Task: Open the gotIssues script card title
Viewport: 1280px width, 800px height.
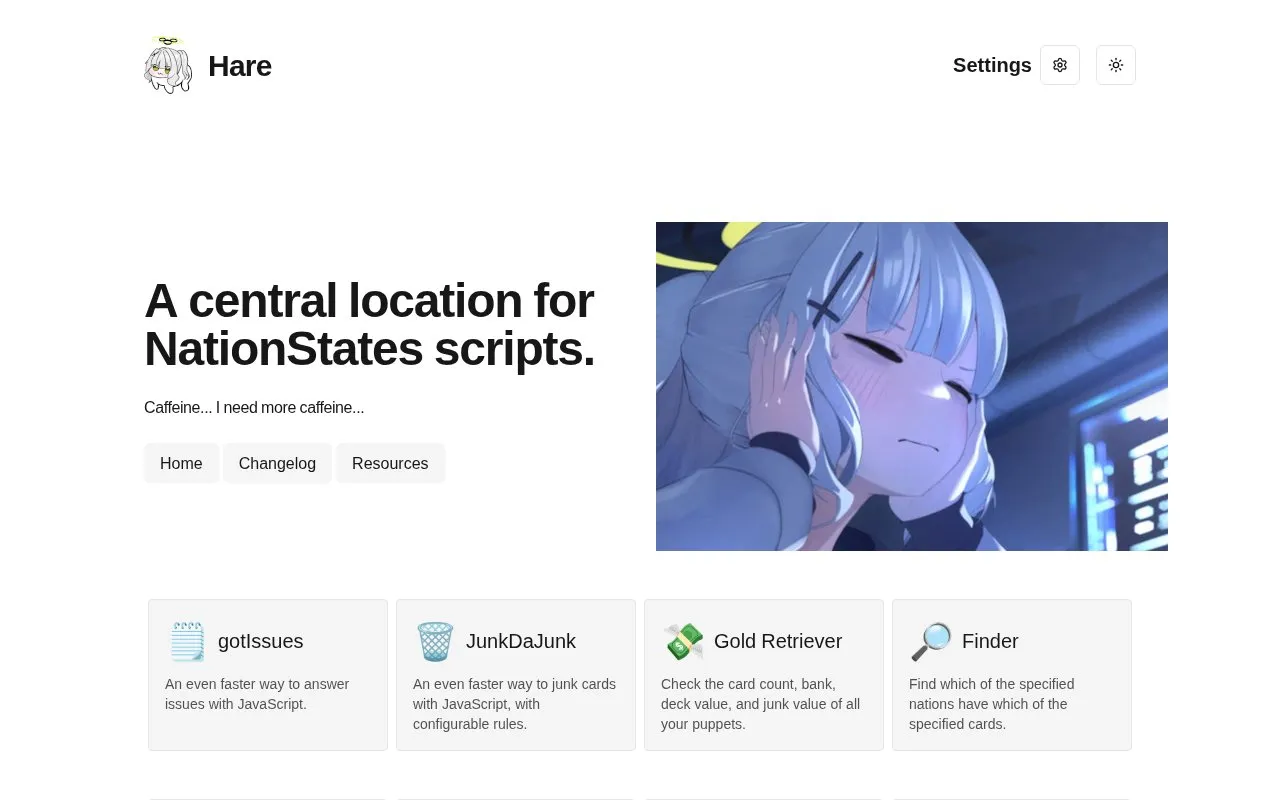Action: [260, 641]
